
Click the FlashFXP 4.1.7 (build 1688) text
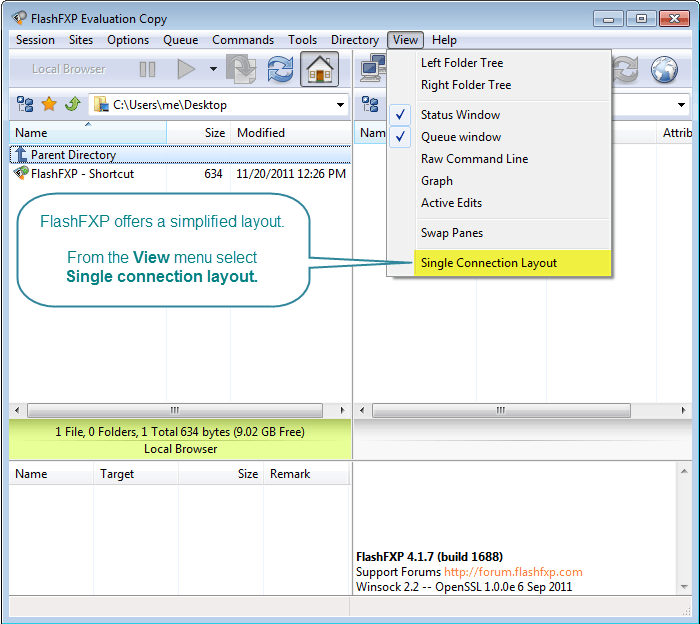pos(429,557)
